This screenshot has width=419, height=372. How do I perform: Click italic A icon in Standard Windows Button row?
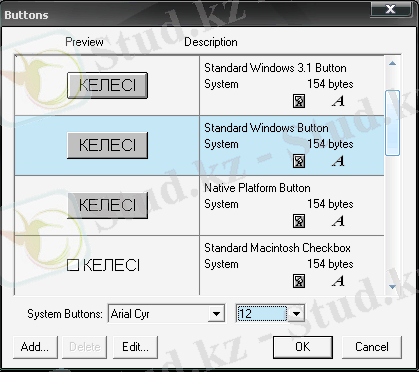338,161
